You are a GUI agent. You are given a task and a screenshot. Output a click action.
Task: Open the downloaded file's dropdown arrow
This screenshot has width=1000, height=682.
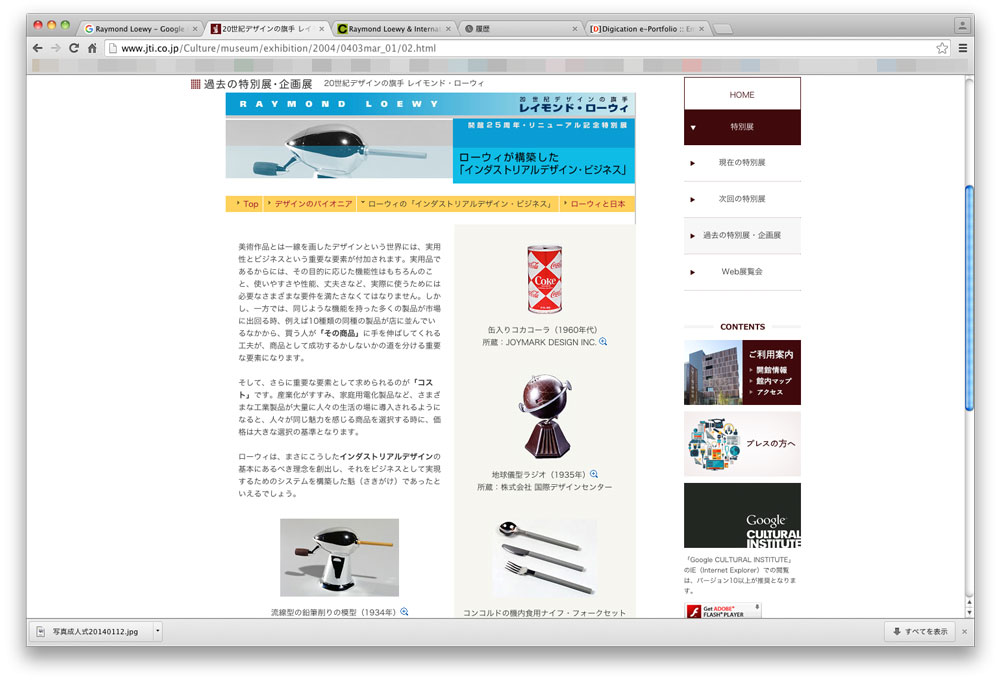(158, 631)
